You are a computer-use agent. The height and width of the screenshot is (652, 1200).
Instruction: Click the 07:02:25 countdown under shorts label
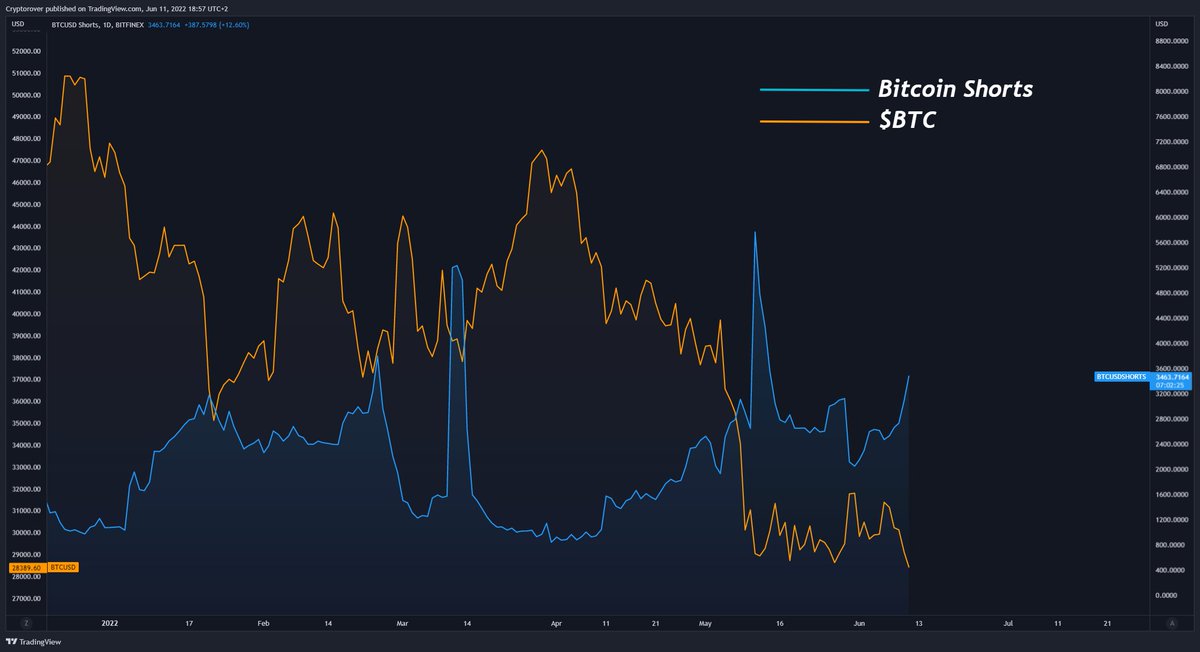pos(1170,385)
